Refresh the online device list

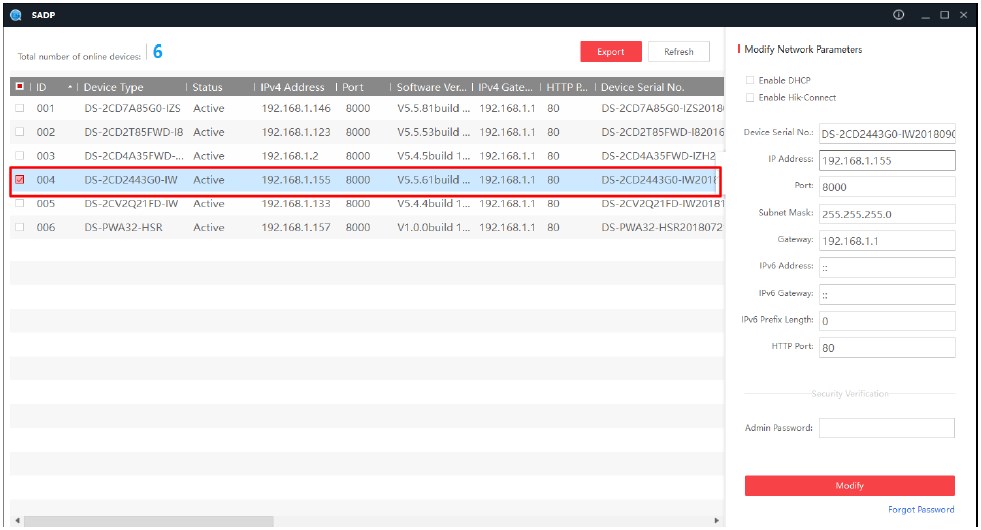[678, 52]
